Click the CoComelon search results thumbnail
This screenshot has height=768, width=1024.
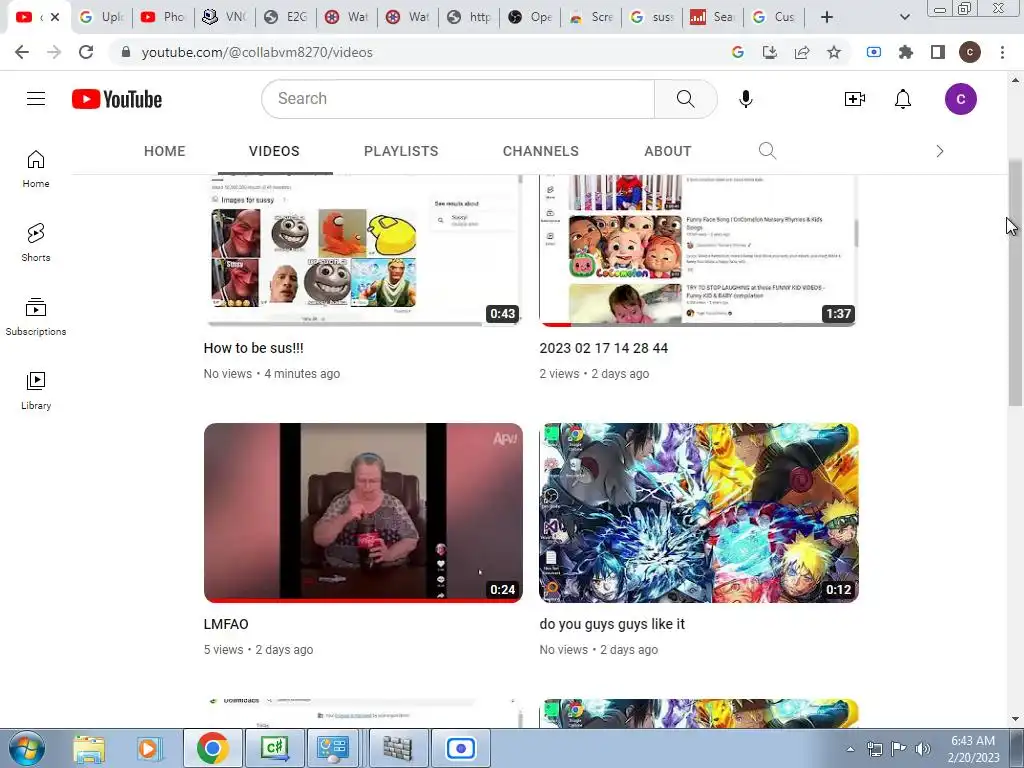tap(699, 250)
